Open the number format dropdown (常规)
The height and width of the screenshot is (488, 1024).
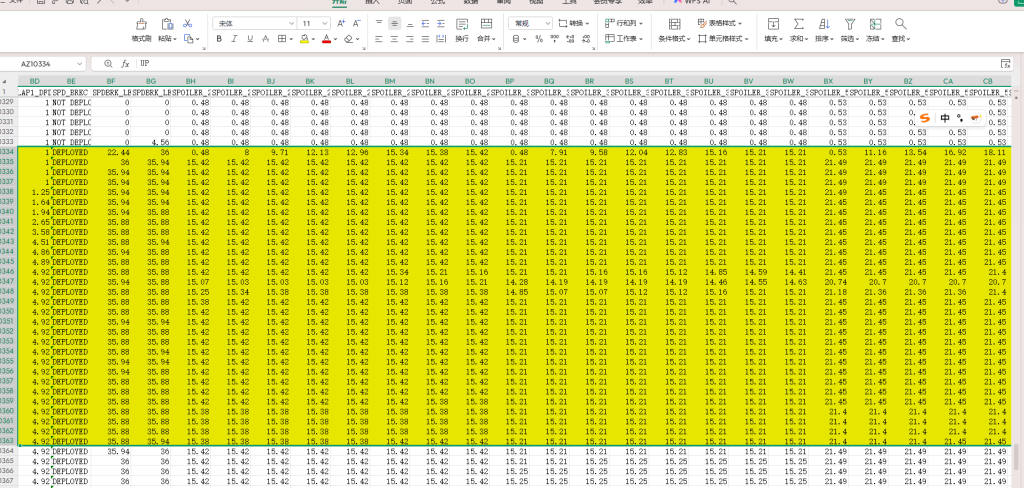547,24
